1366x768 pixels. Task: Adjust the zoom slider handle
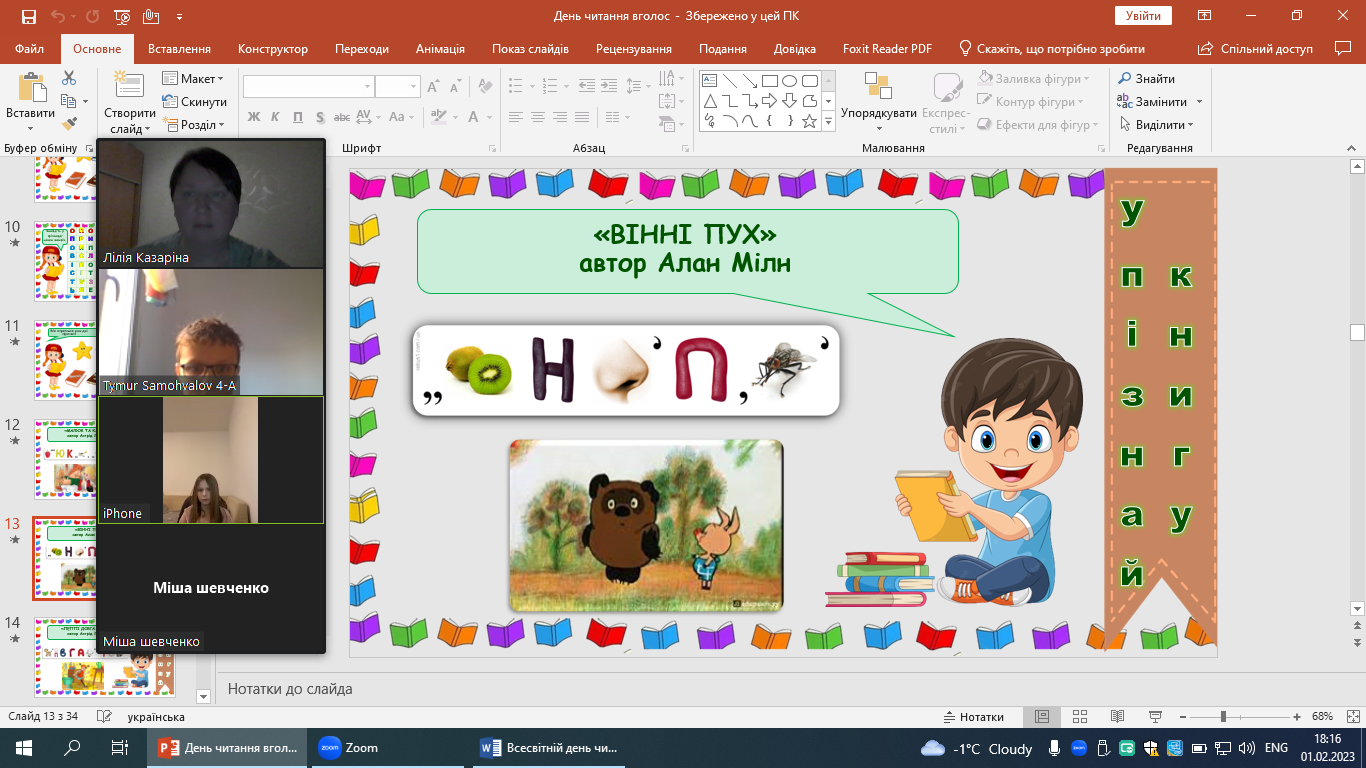click(x=1223, y=717)
